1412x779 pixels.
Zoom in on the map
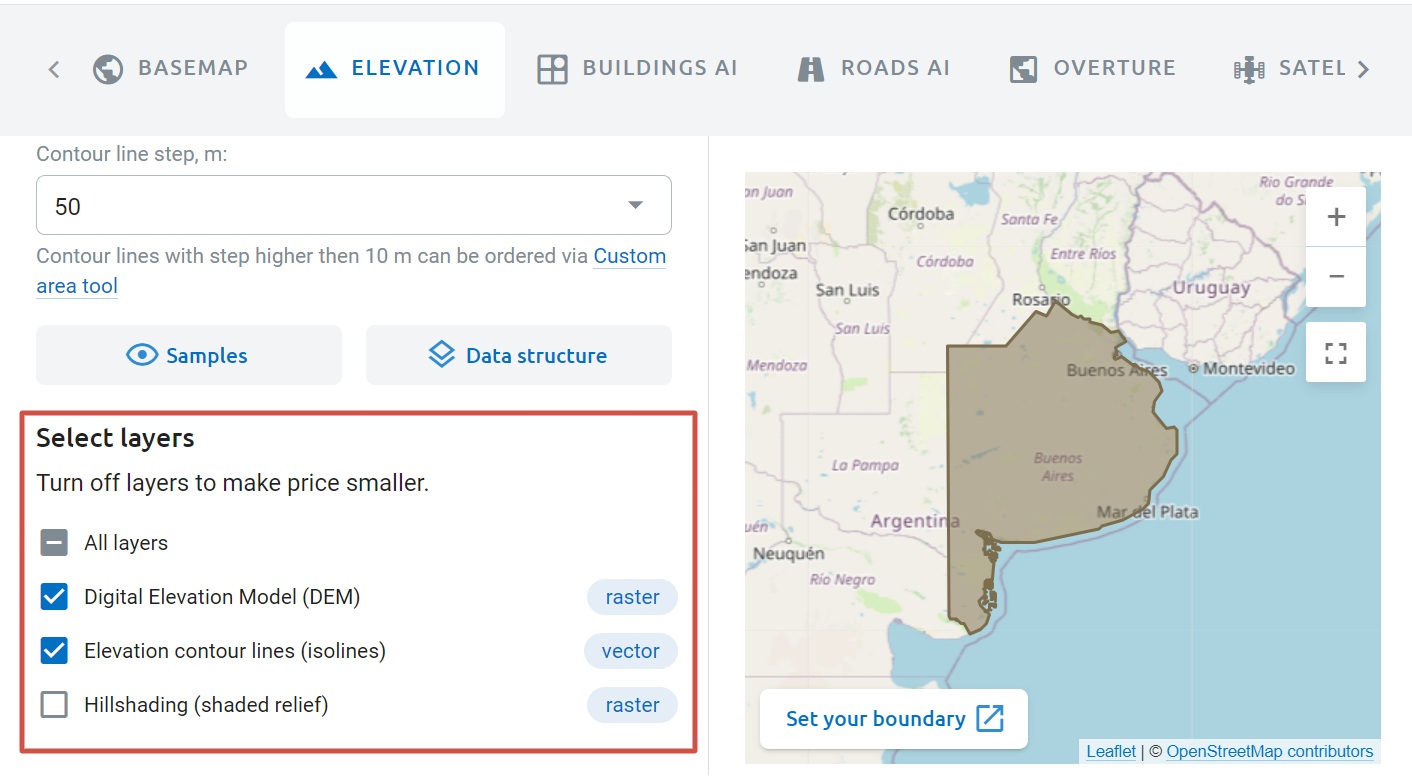(x=1336, y=217)
